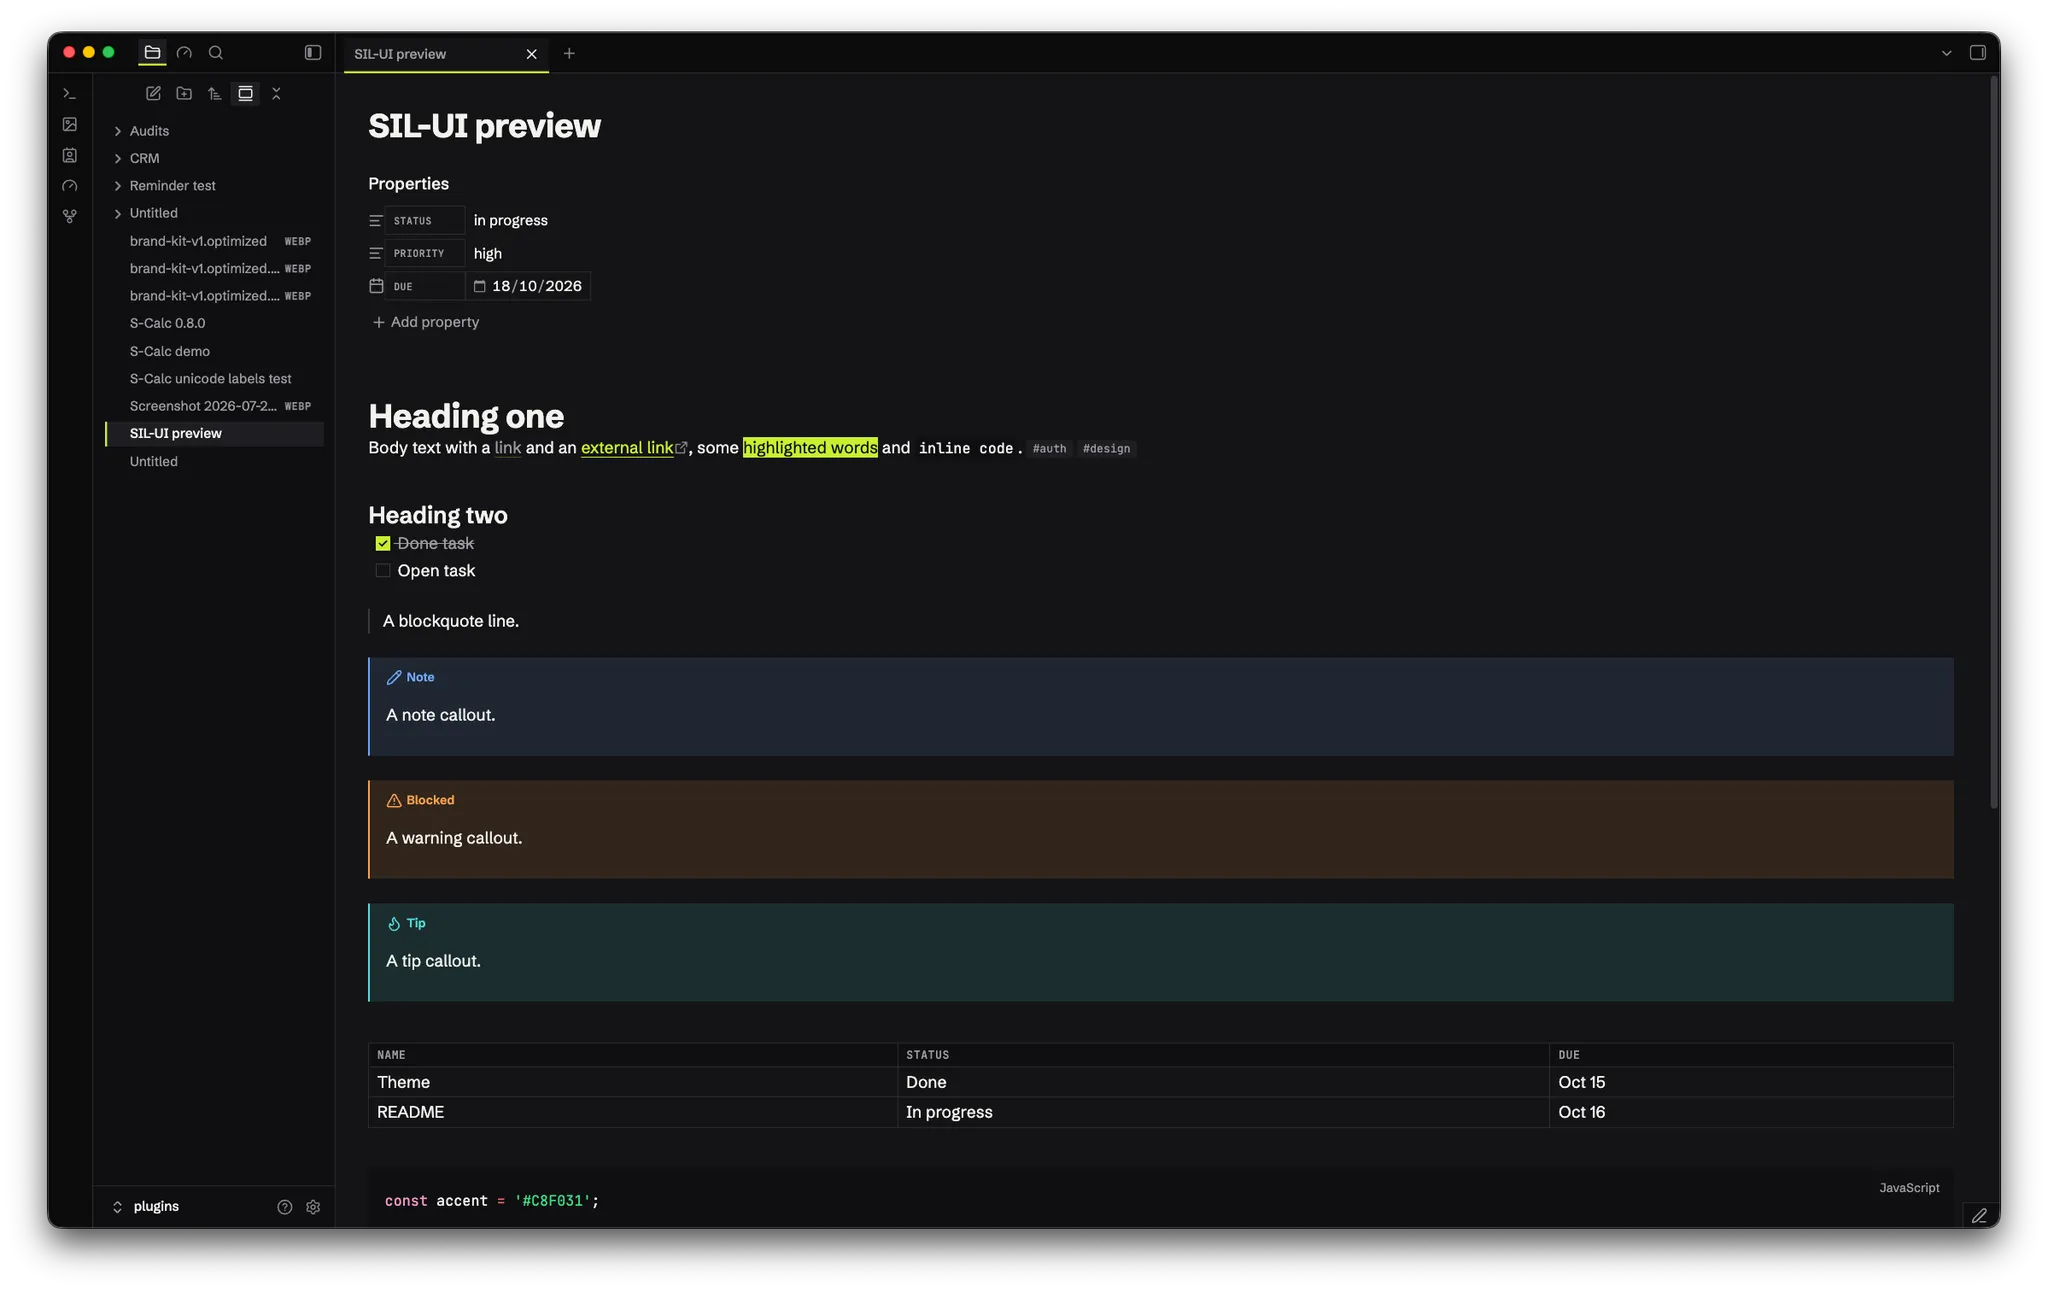Click the calendar icon beside 18/10/2026
This screenshot has width=2048, height=1291.
[x=479, y=286]
